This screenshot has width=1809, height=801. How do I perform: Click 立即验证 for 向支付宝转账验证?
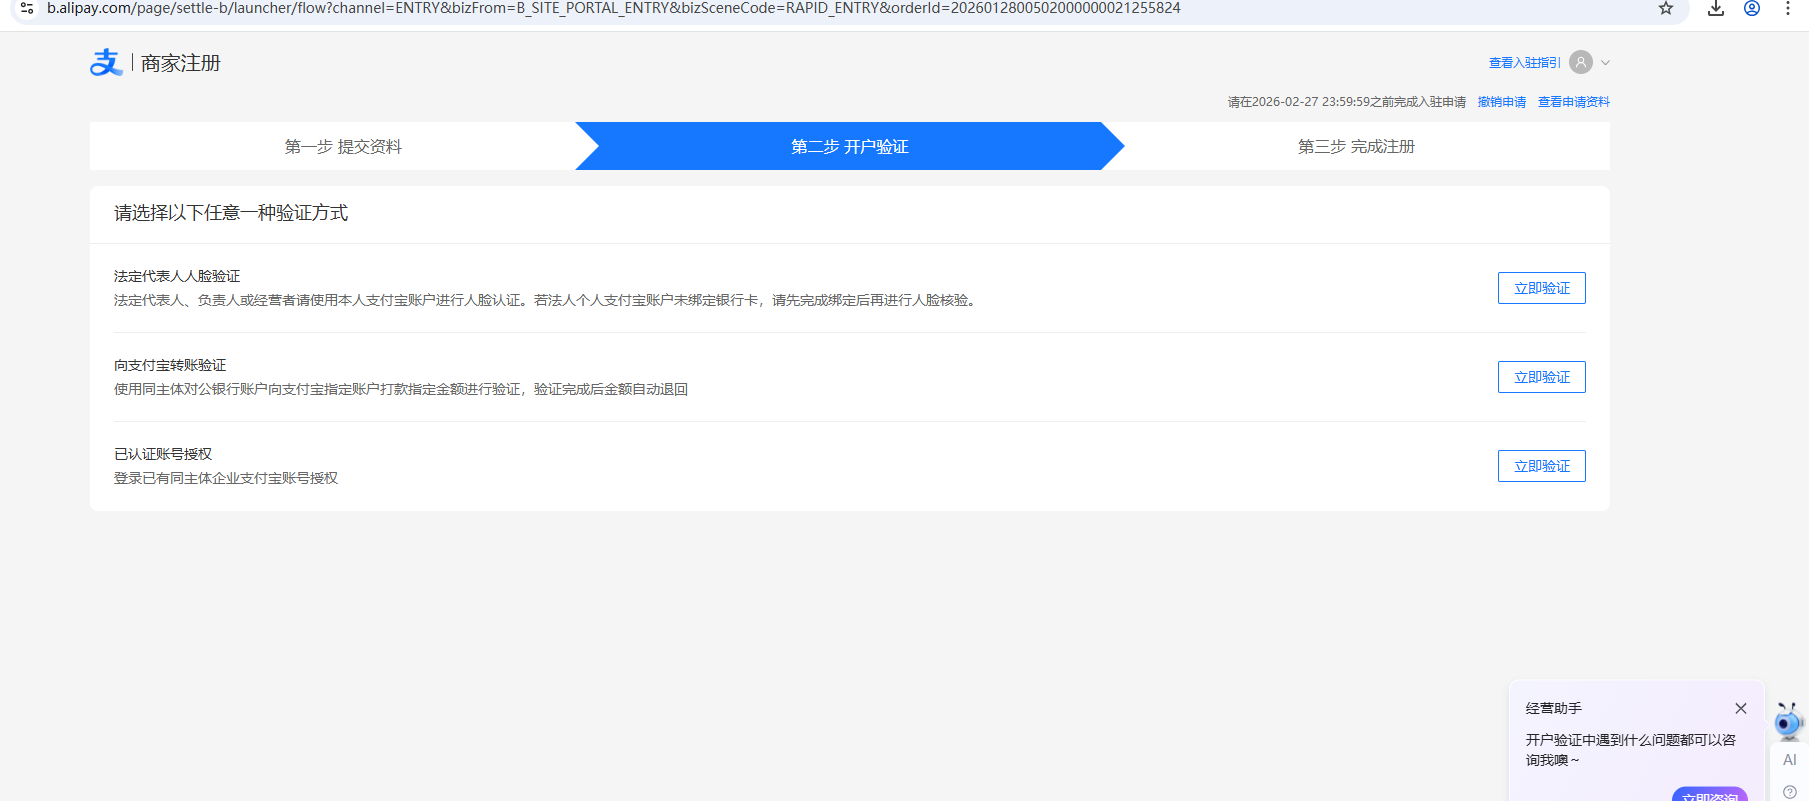pyautogui.click(x=1541, y=377)
